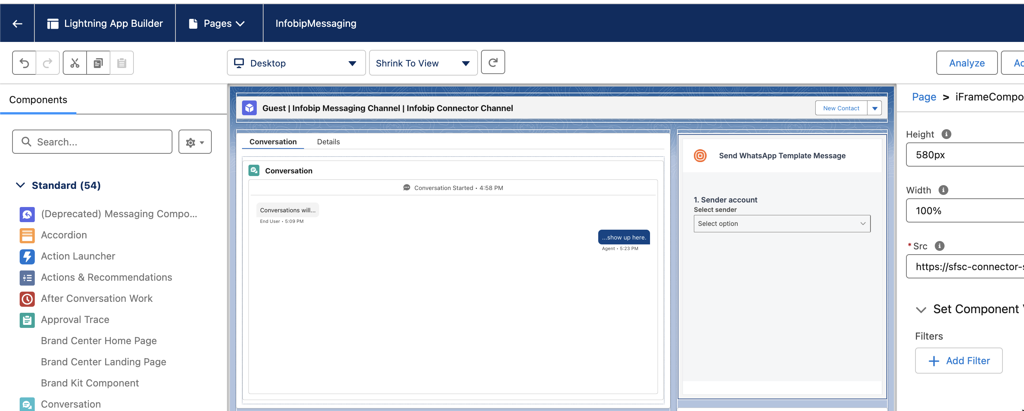Paste the component from clipboard icon

click(x=121, y=63)
